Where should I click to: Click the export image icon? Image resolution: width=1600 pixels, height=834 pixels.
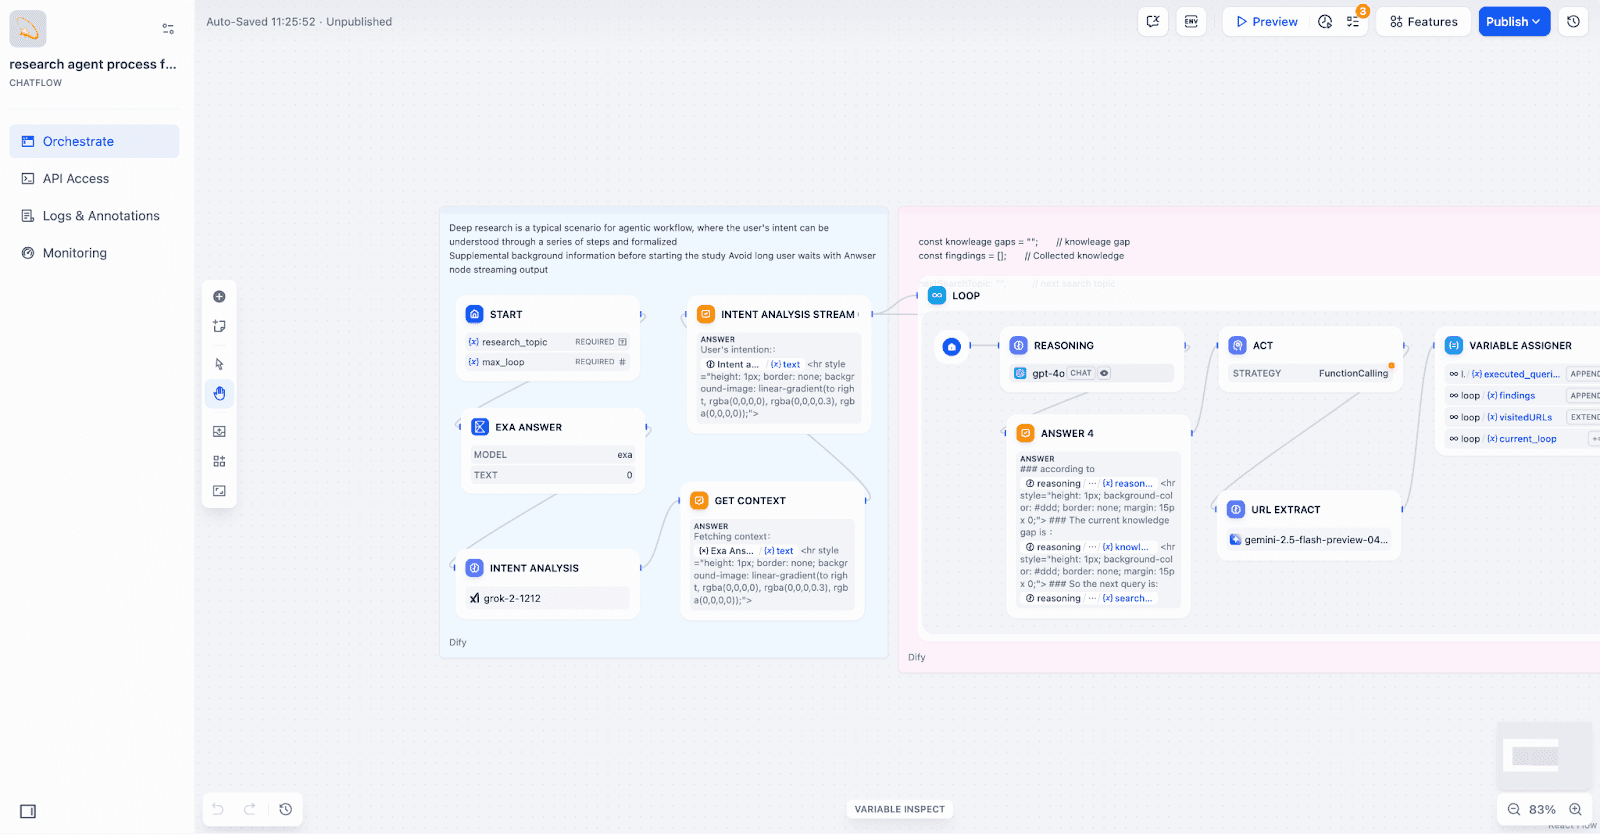tap(219, 432)
